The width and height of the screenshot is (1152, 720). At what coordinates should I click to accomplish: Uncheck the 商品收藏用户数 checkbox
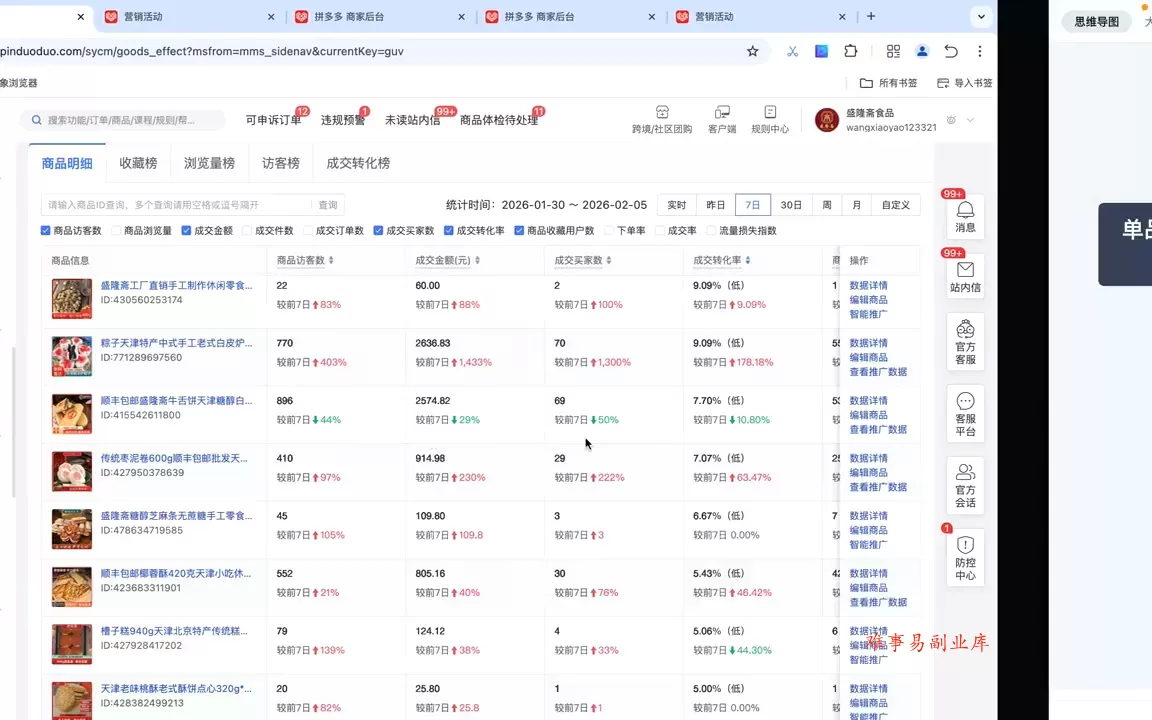tap(519, 231)
